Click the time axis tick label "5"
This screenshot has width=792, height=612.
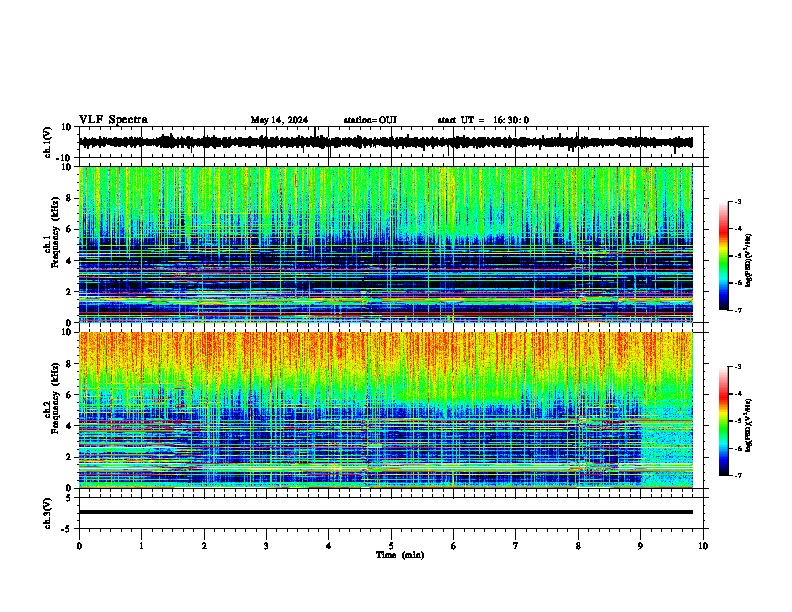click(391, 546)
